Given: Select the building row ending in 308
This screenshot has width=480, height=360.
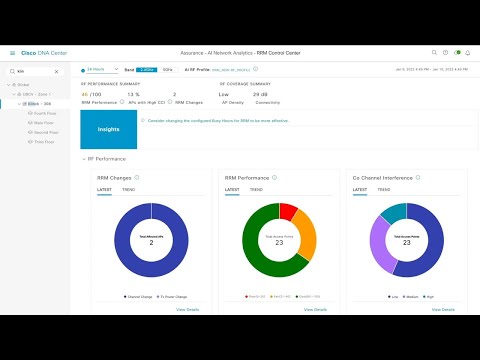Looking at the screenshot, I should coord(39,104).
